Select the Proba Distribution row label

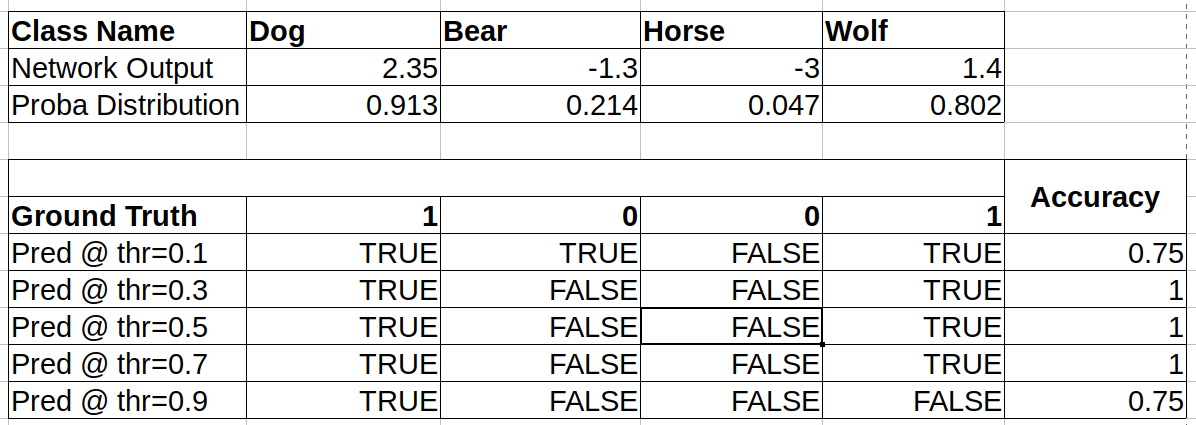[125, 105]
